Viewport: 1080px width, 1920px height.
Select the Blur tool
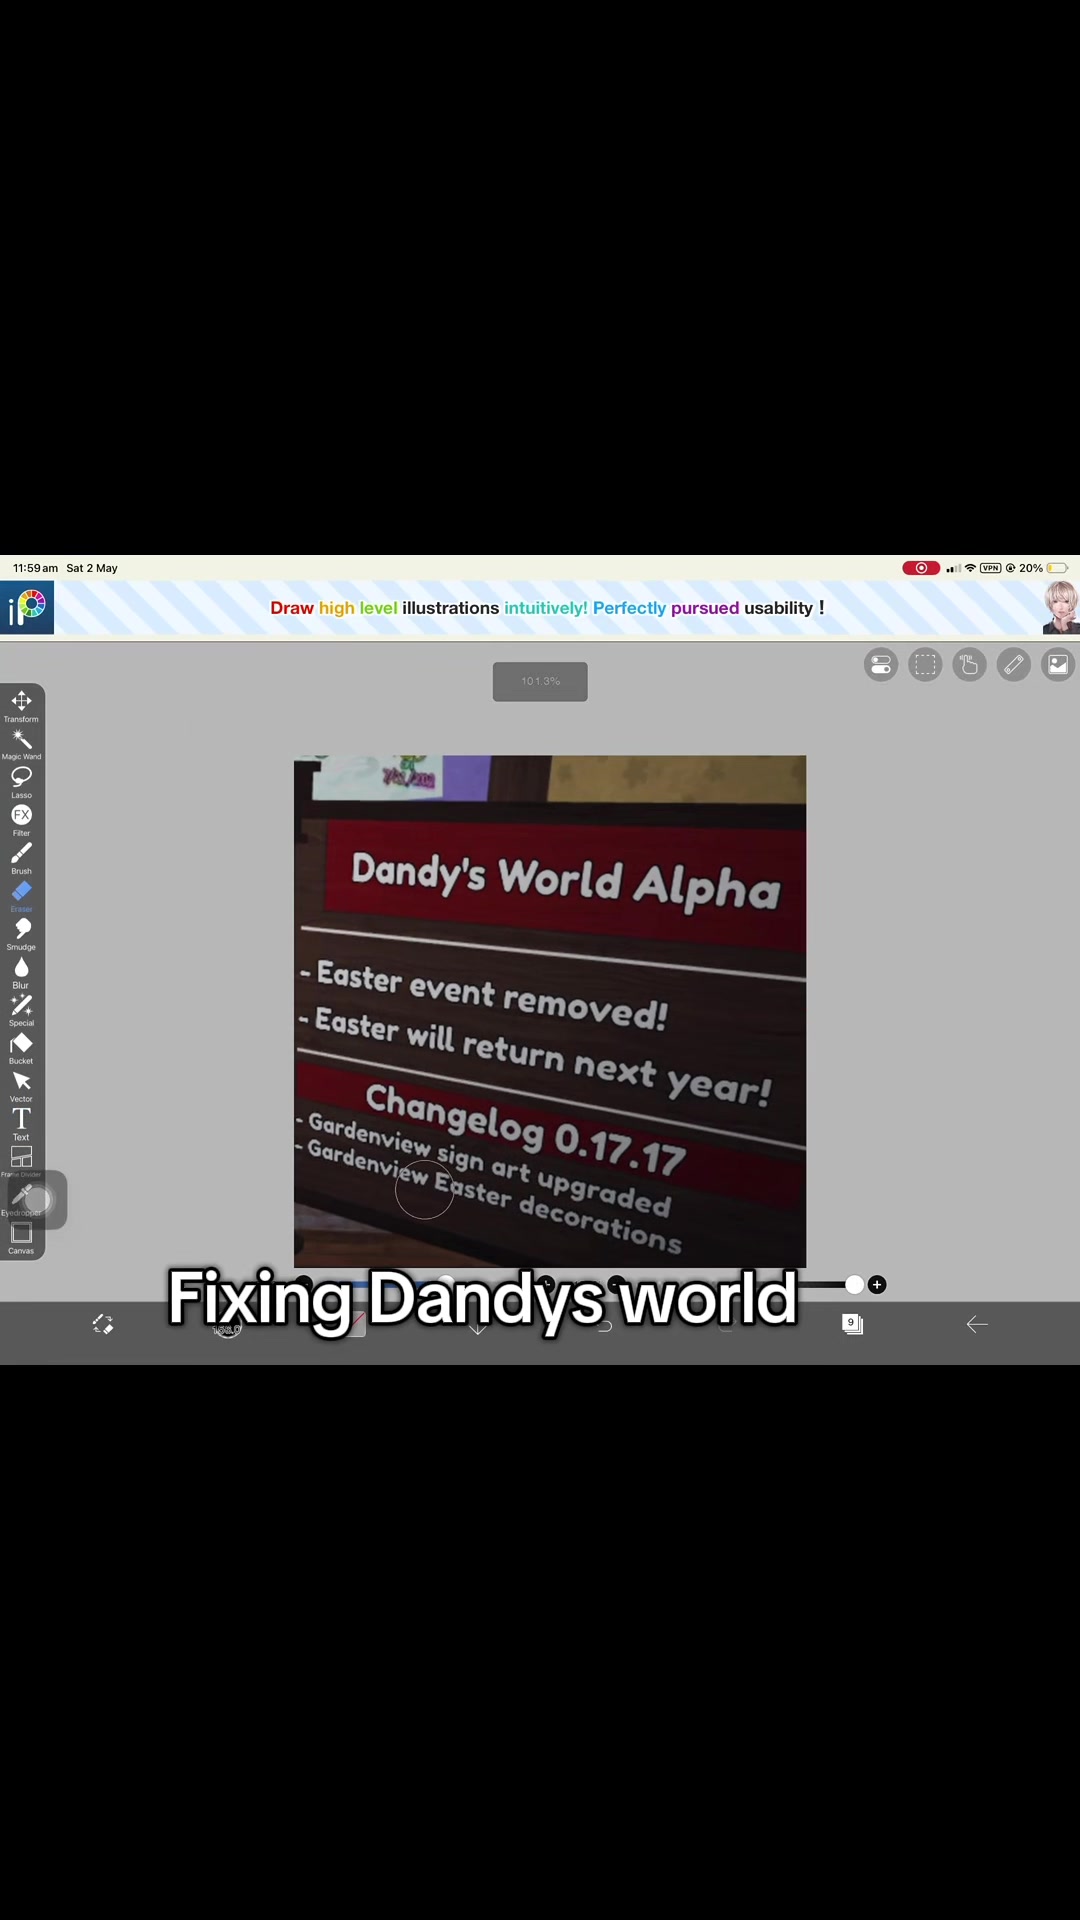(21, 971)
